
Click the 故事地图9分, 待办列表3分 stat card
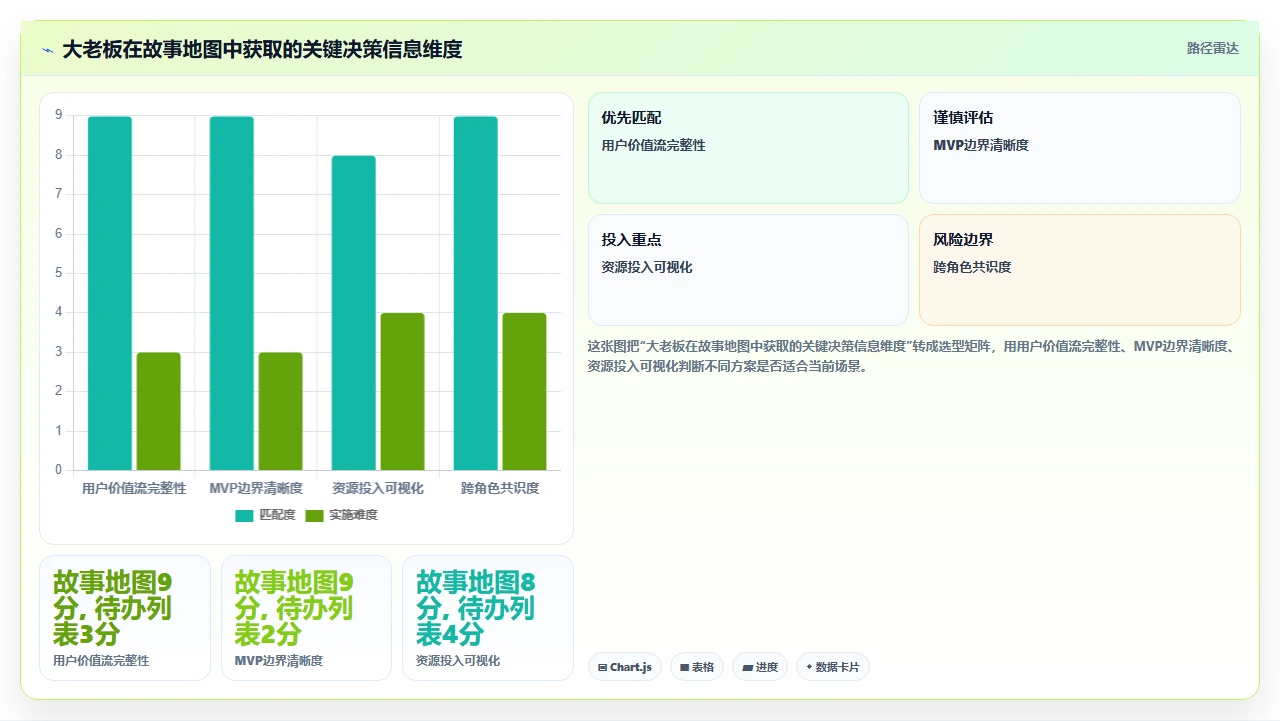tap(125, 618)
